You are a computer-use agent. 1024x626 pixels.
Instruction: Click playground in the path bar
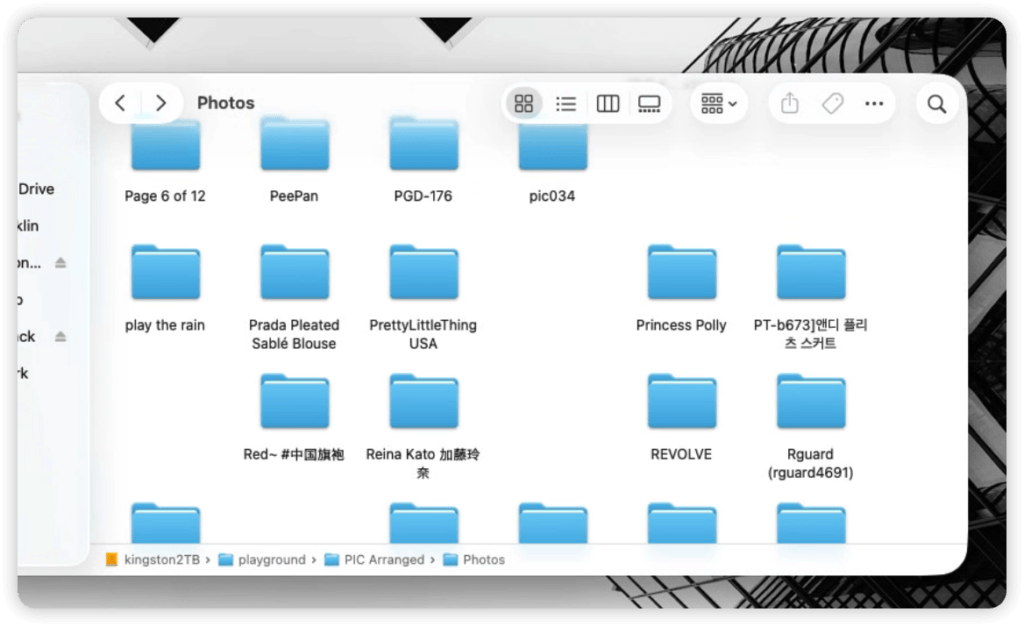(263, 559)
